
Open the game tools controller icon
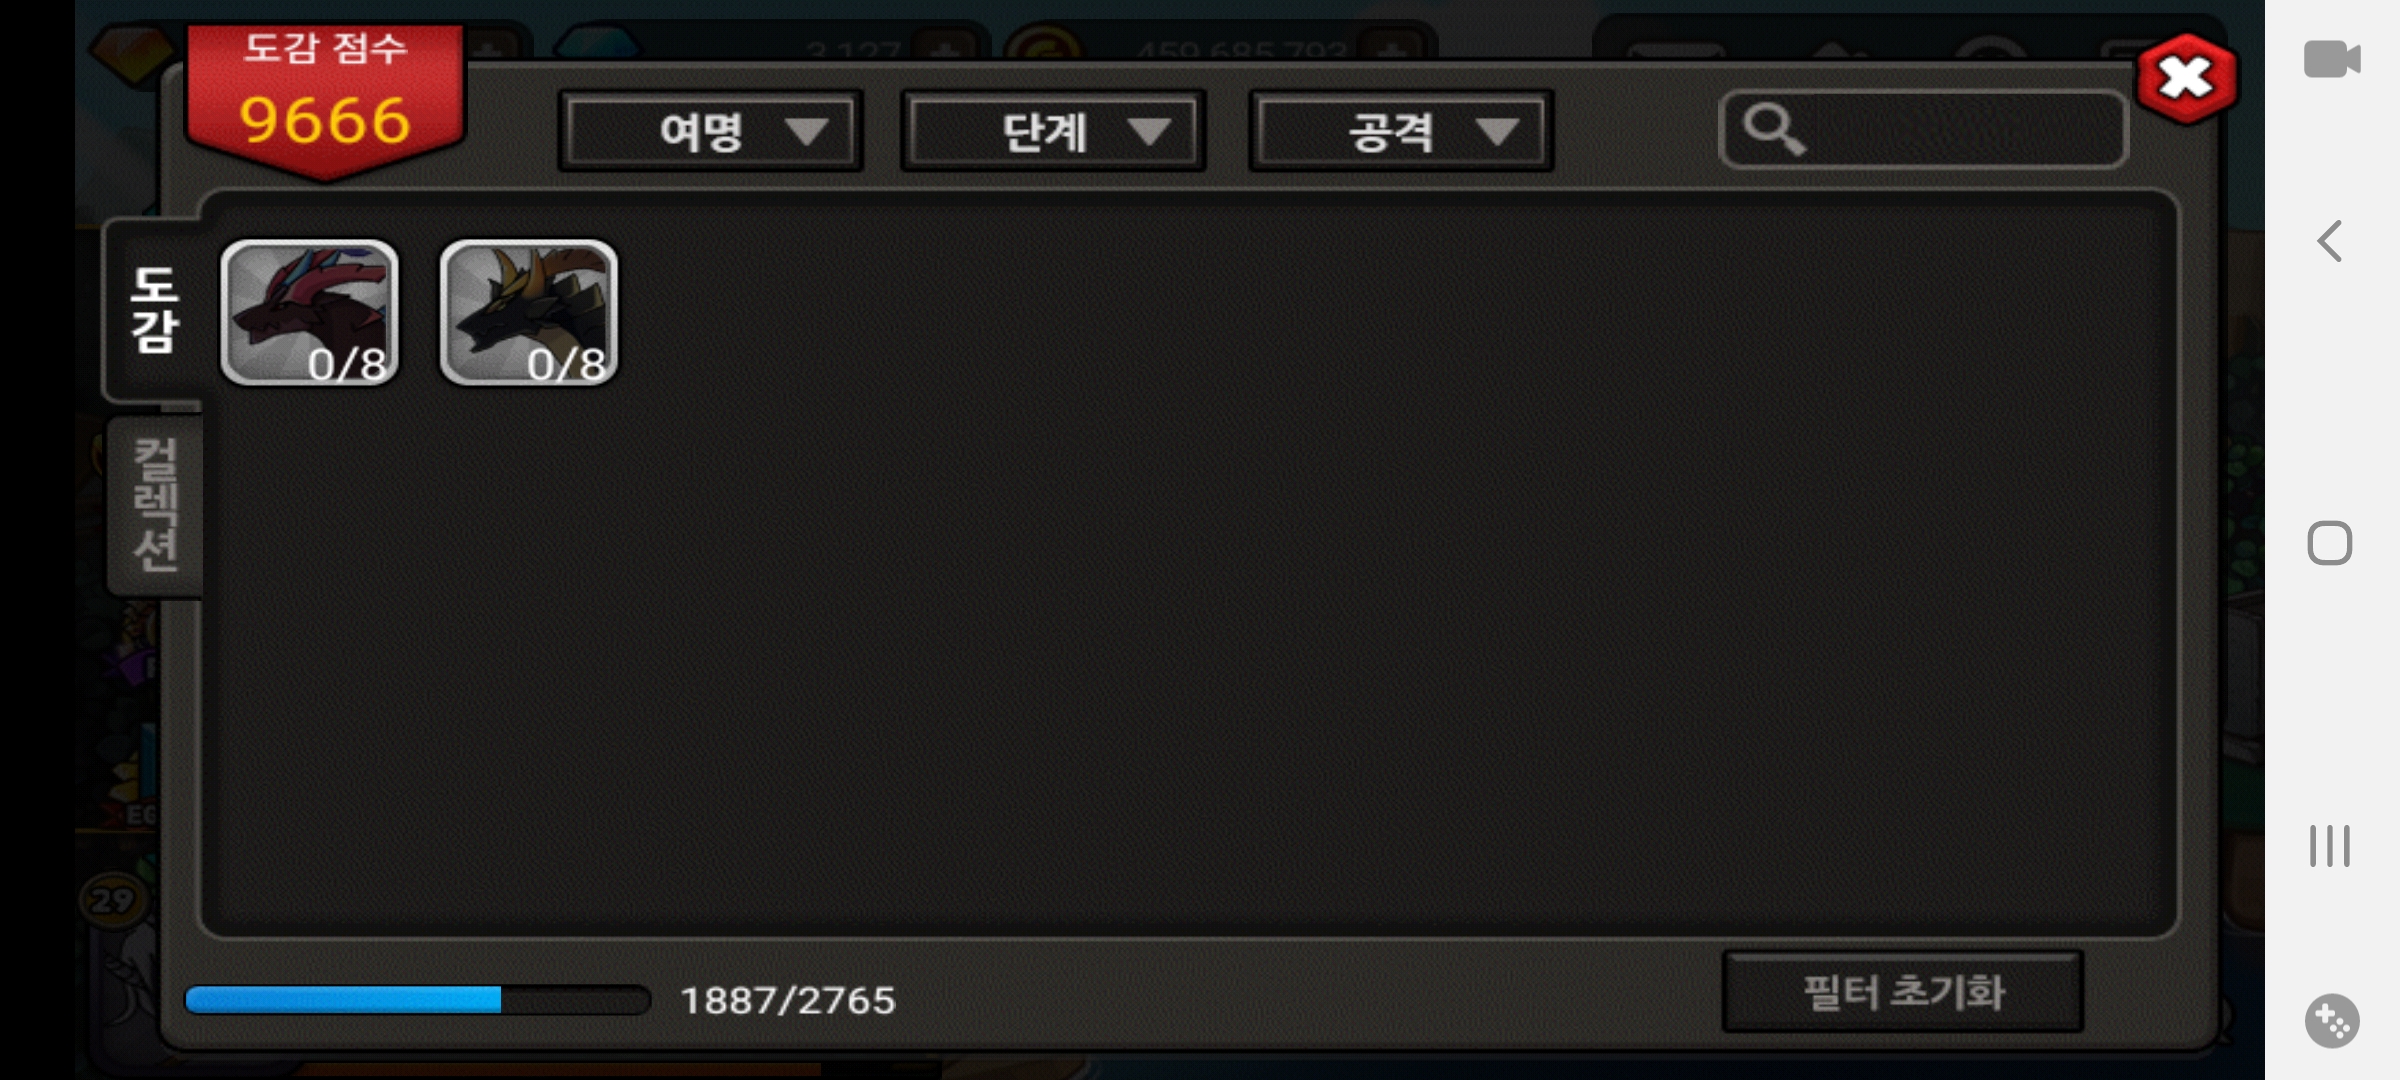point(2332,1021)
